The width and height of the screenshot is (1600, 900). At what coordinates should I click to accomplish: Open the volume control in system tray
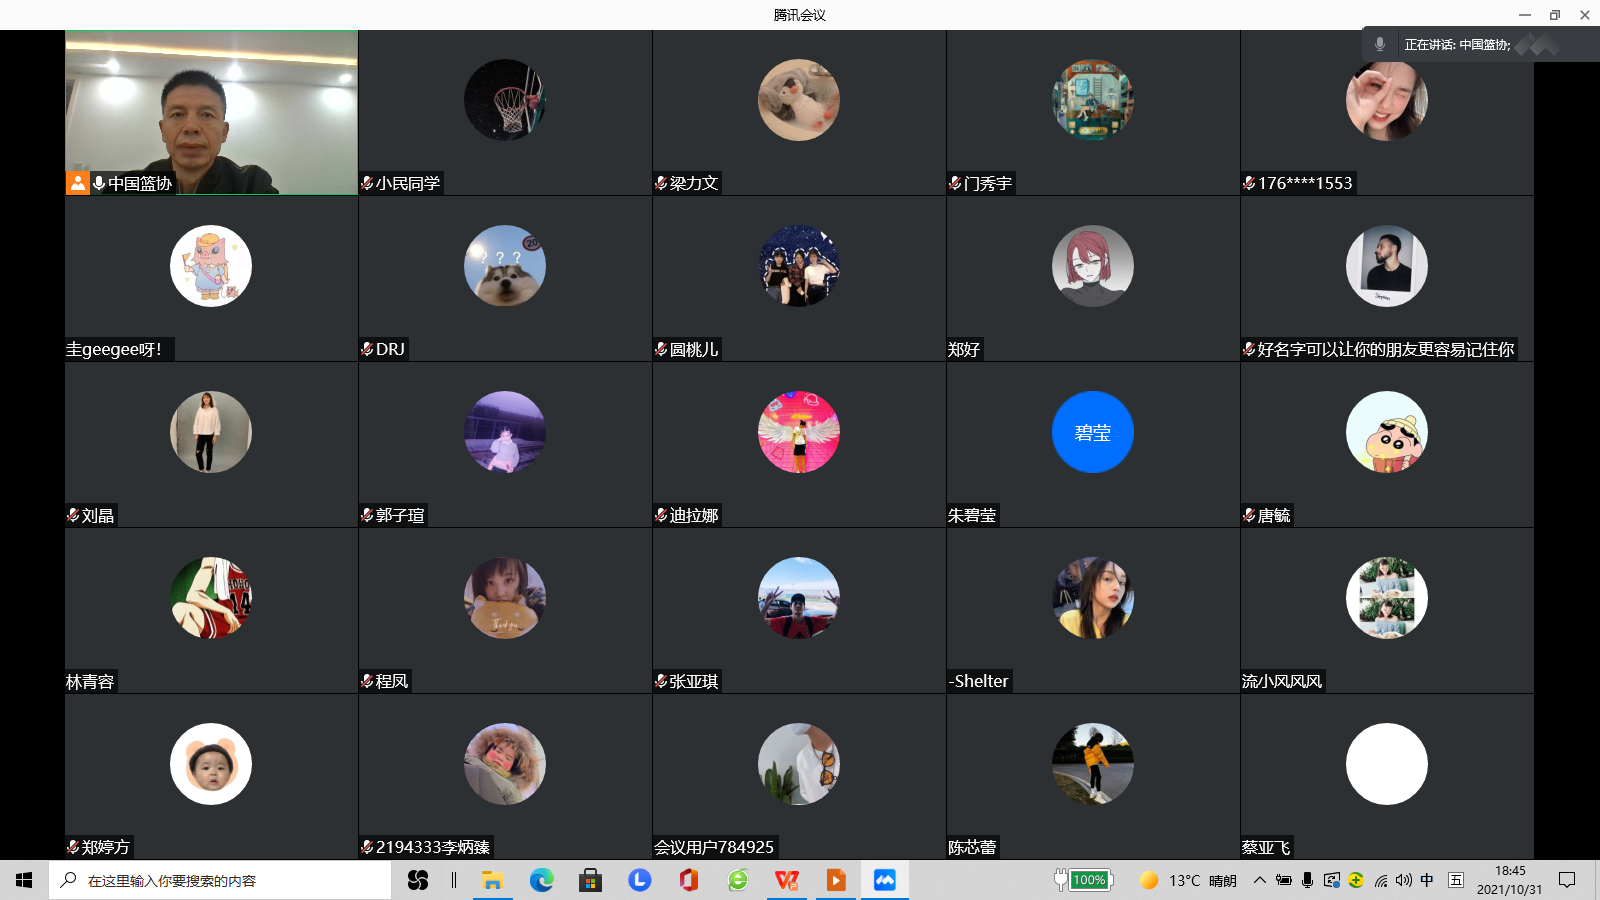(1403, 880)
